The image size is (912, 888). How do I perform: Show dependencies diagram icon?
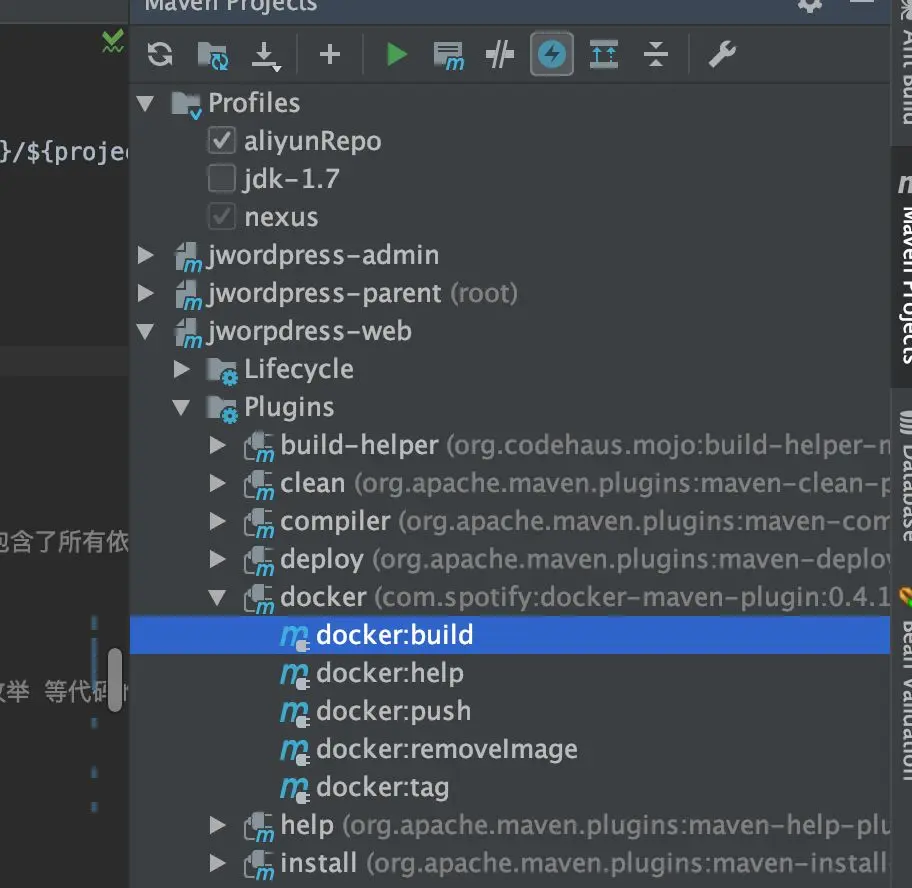click(x=604, y=55)
